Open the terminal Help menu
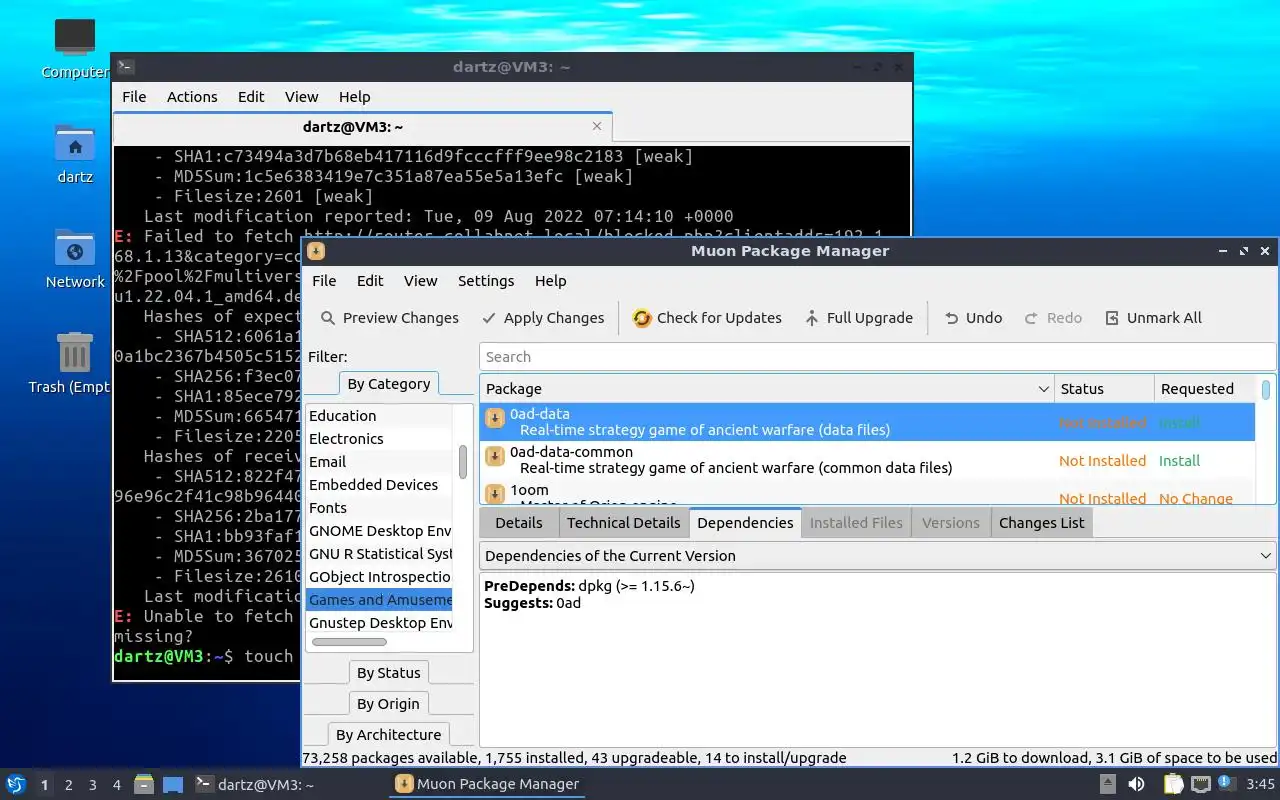Screen dimensions: 1280x800 pyautogui.click(x=354, y=97)
